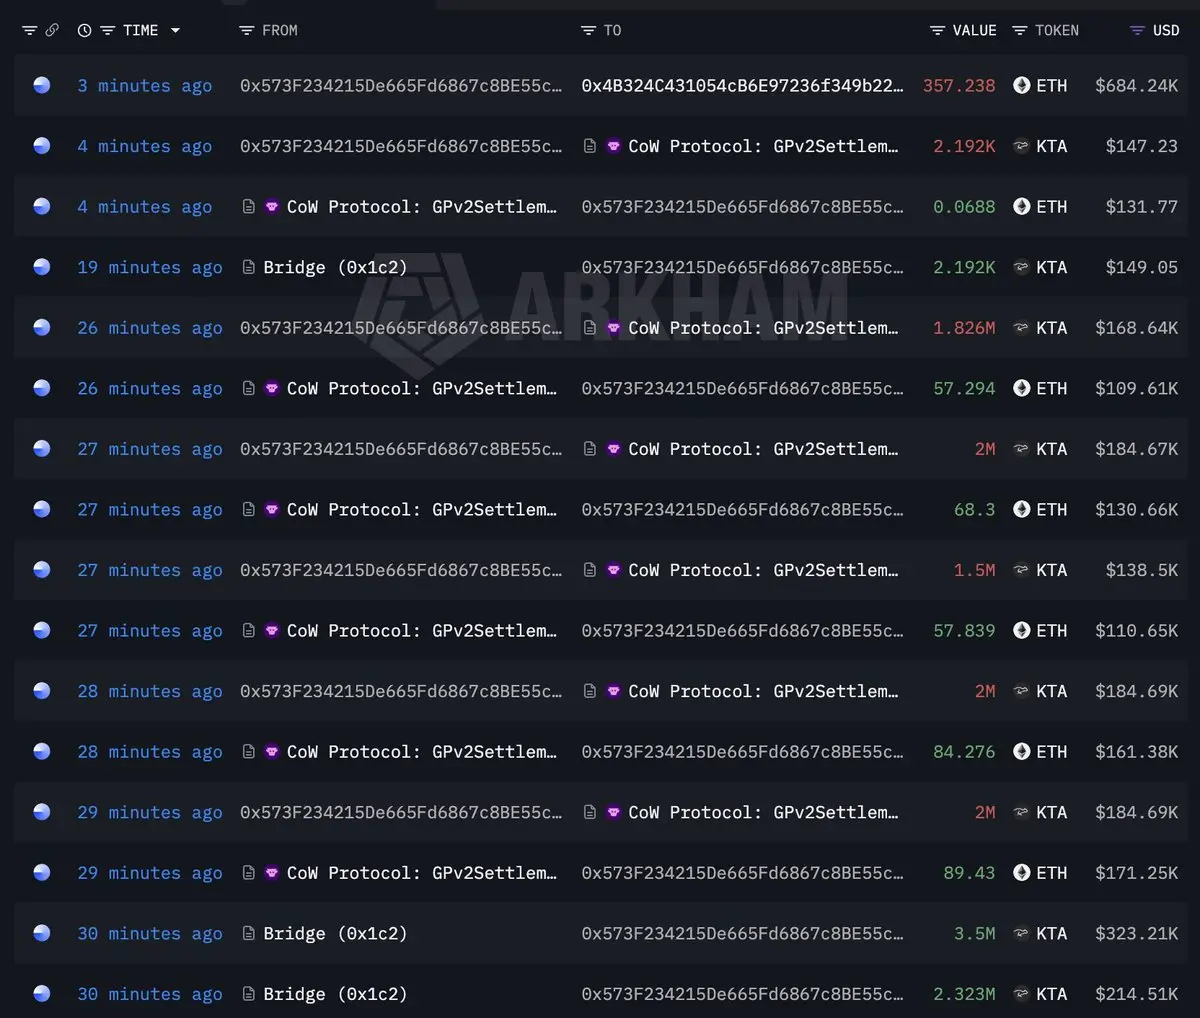Open the VALUE column filter
The image size is (1200, 1018).
click(x=937, y=31)
